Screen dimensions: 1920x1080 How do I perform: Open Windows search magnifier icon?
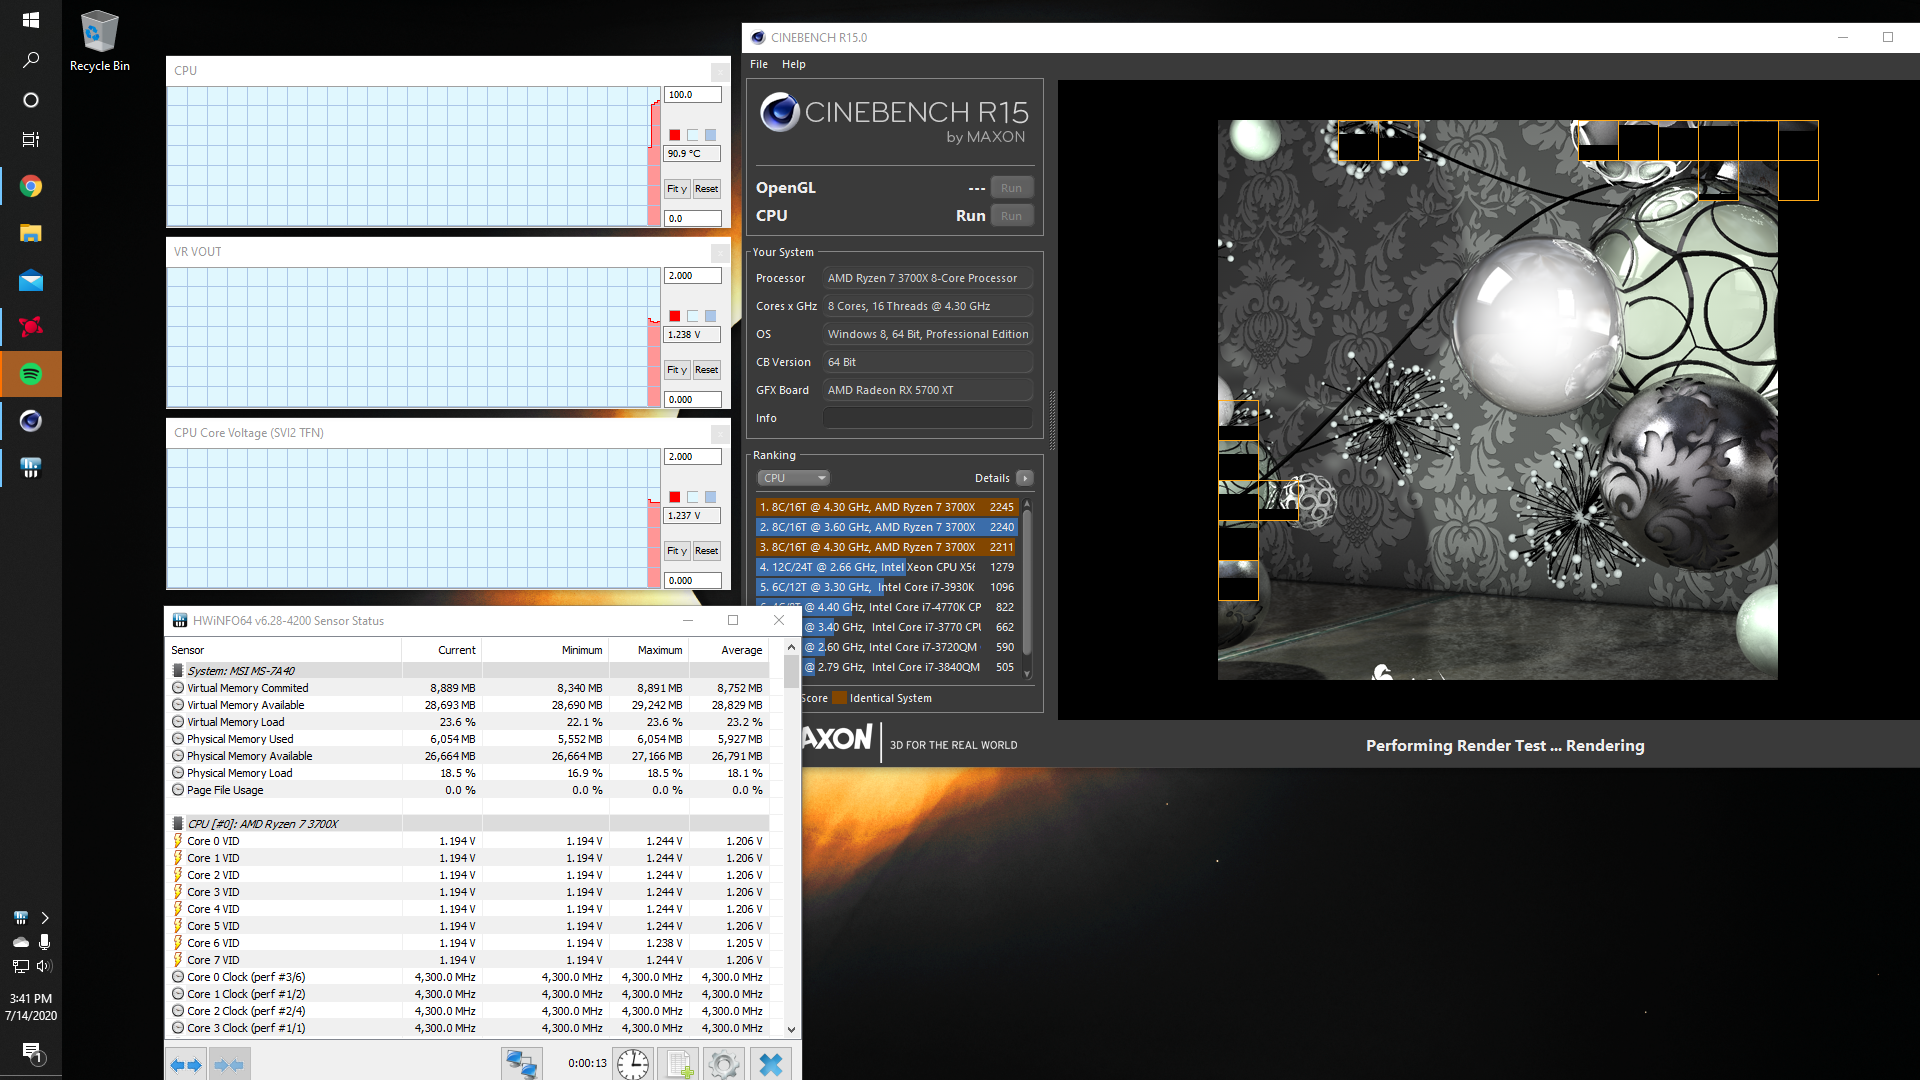(x=31, y=60)
